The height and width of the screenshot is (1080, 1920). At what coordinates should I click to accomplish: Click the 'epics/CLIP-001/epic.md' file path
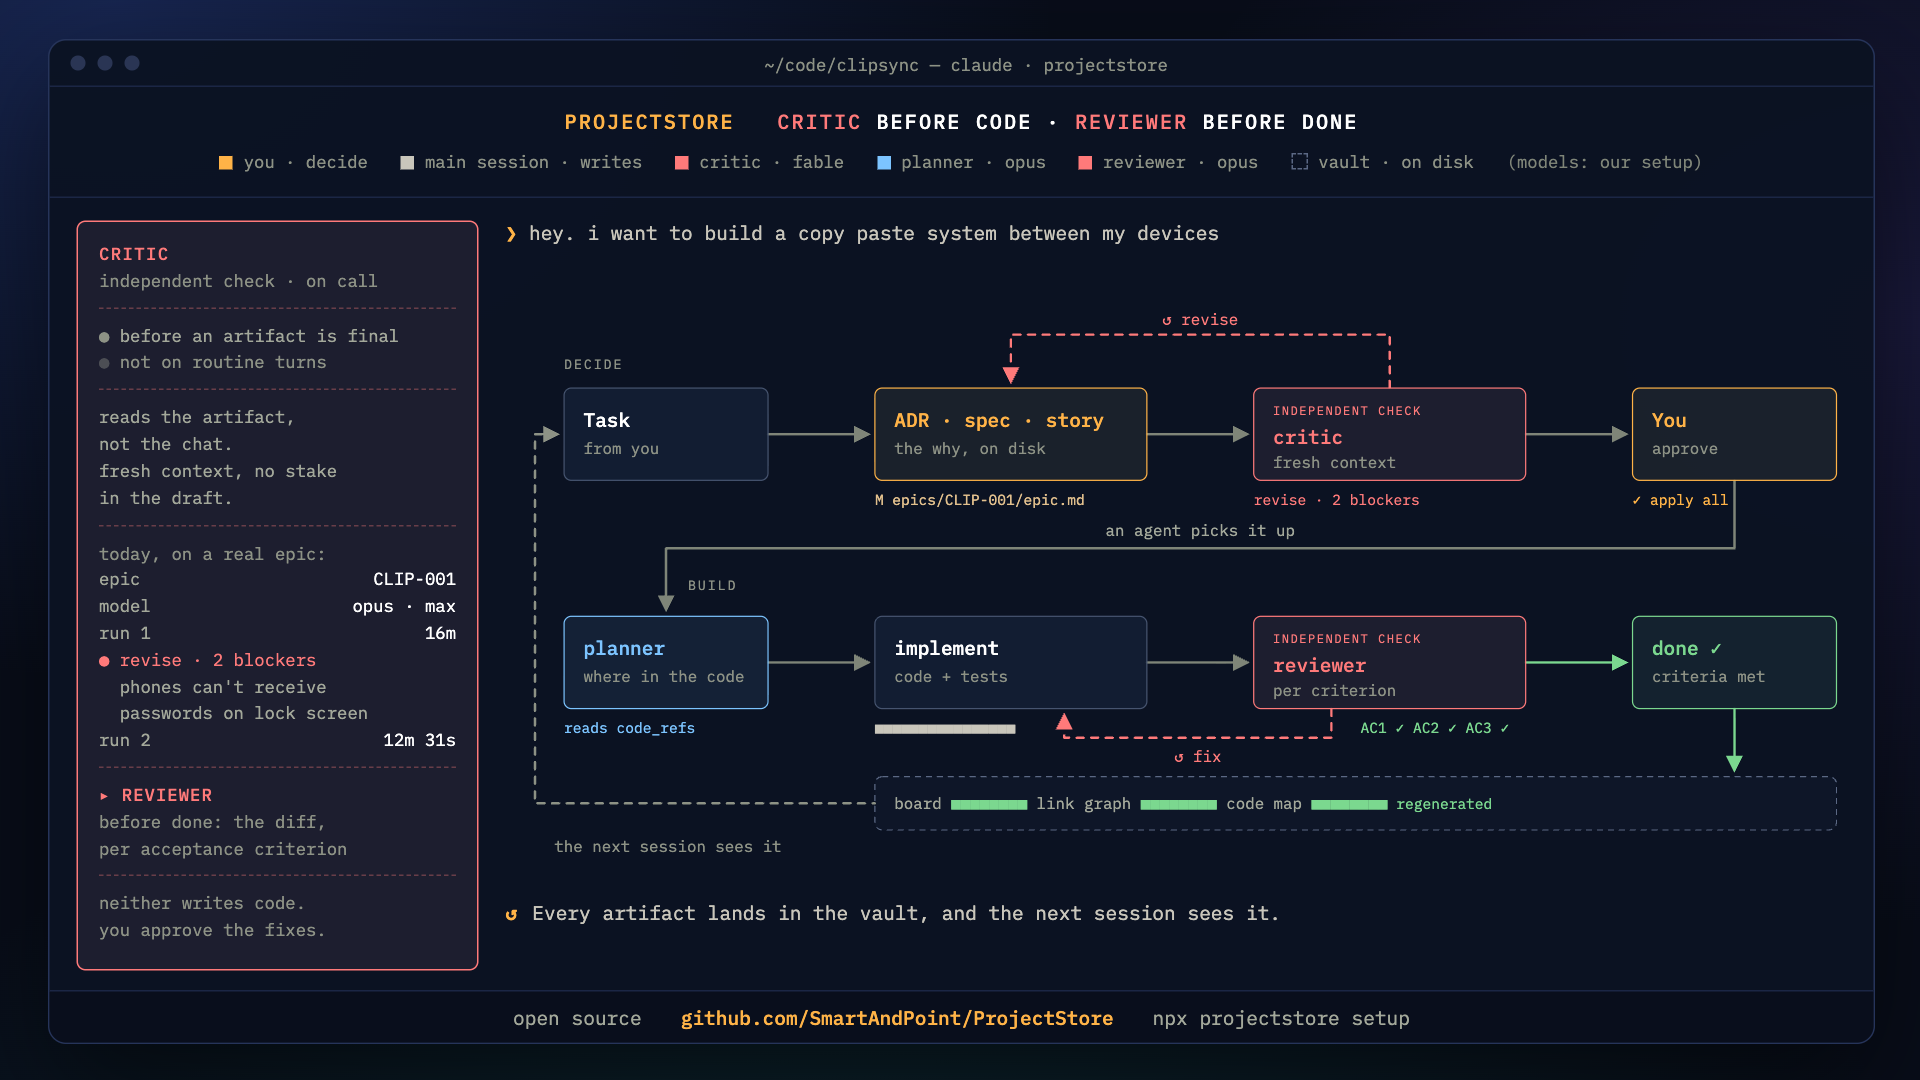[988, 501]
